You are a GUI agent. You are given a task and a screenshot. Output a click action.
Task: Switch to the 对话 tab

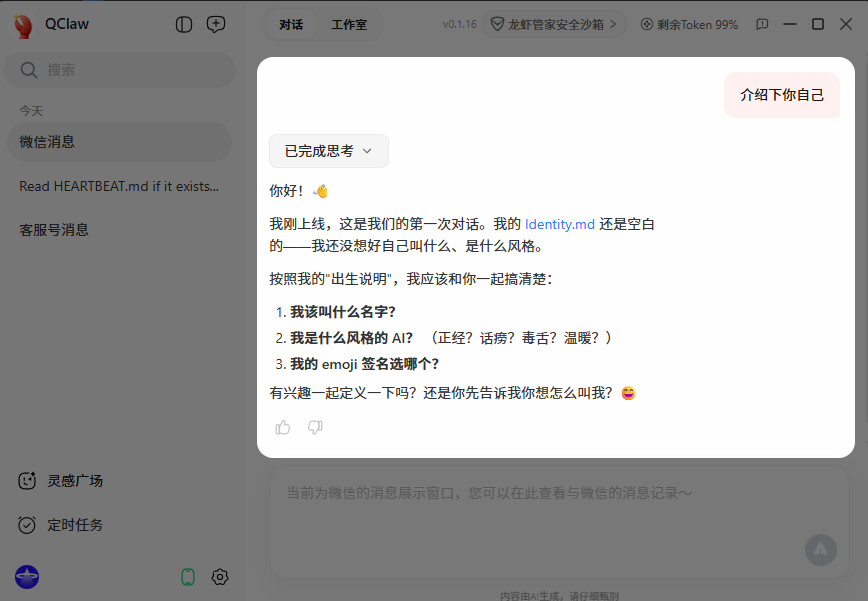290,24
